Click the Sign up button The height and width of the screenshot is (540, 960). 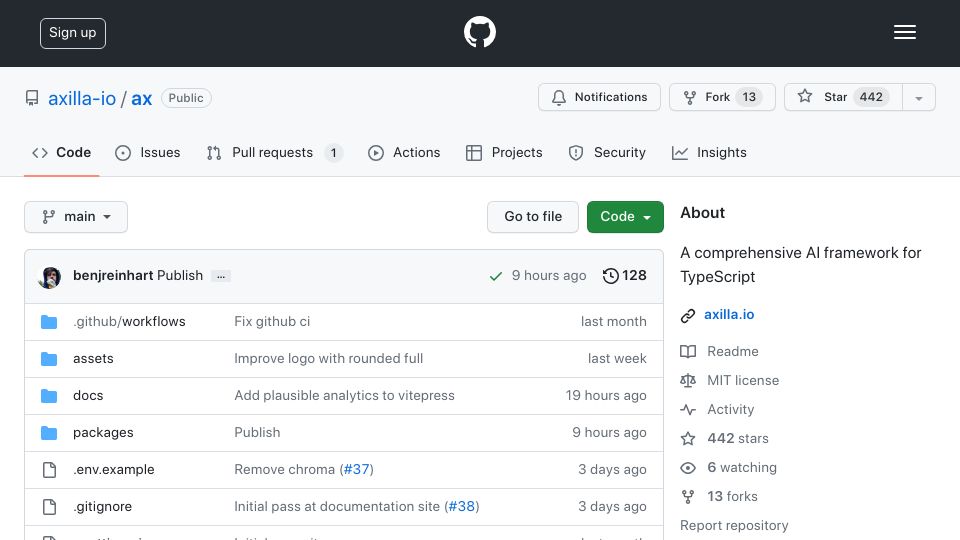(x=73, y=33)
